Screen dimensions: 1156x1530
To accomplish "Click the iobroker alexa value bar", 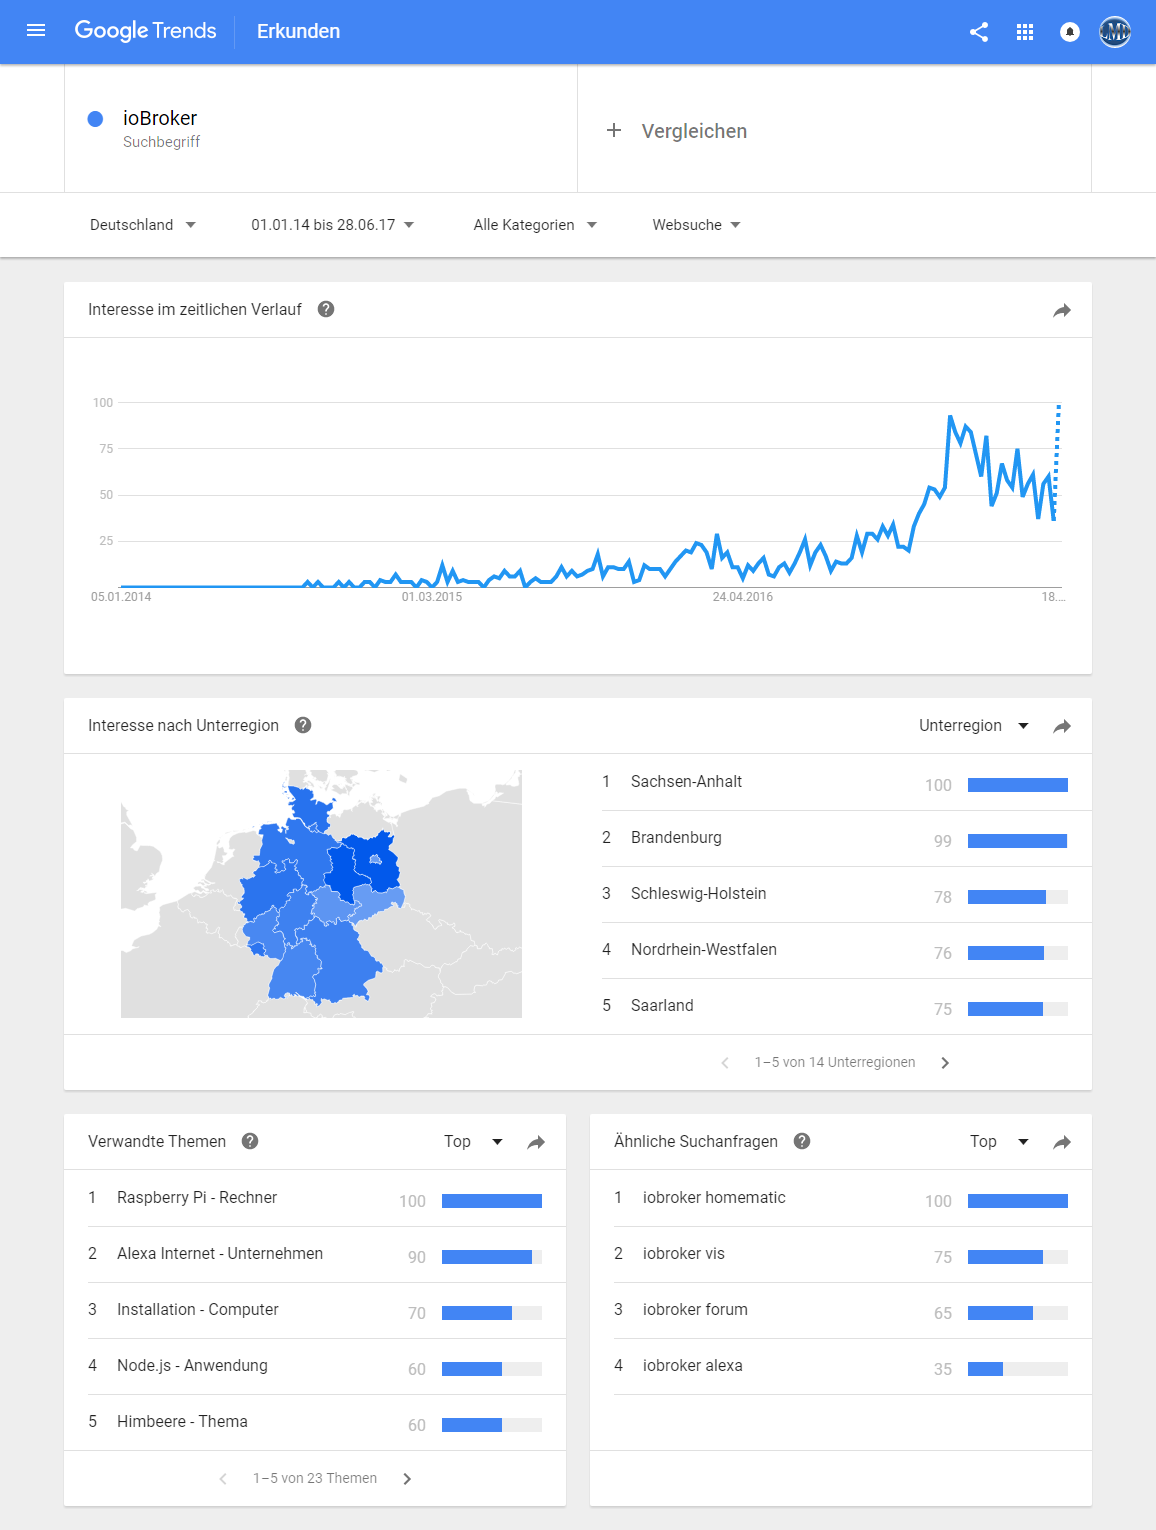I will coord(1018,1369).
